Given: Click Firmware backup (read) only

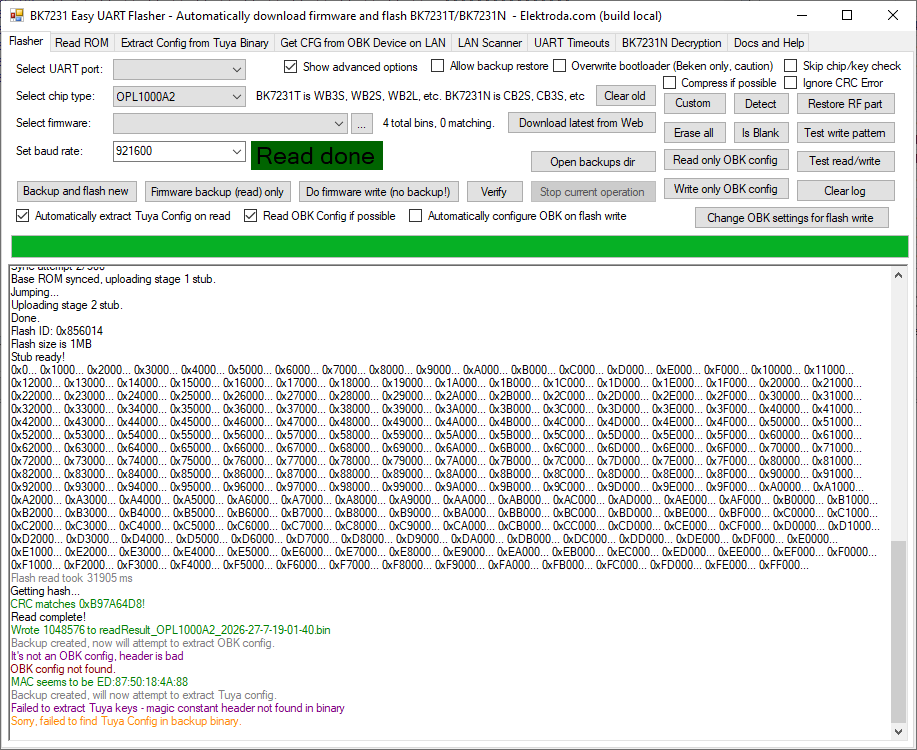Looking at the screenshot, I should pyautogui.click(x=217, y=192).
